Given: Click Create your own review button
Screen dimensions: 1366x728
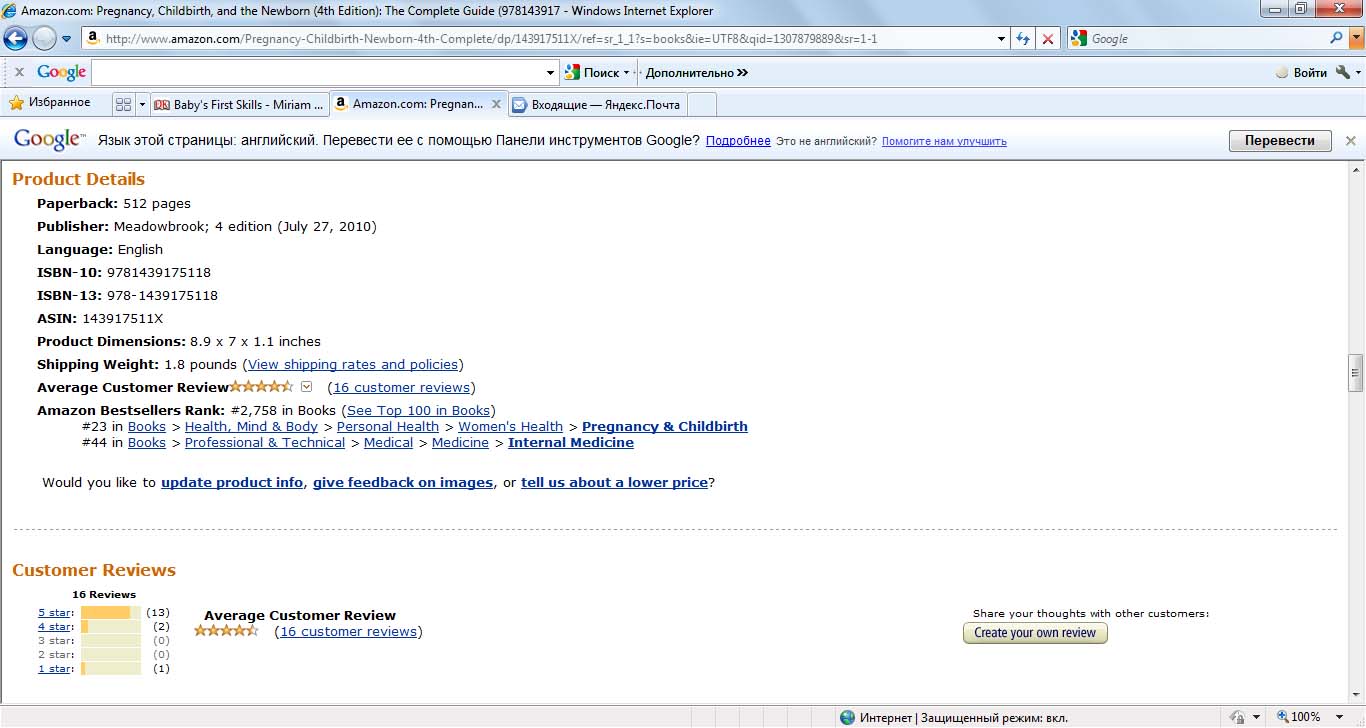Looking at the screenshot, I should 1035,633.
